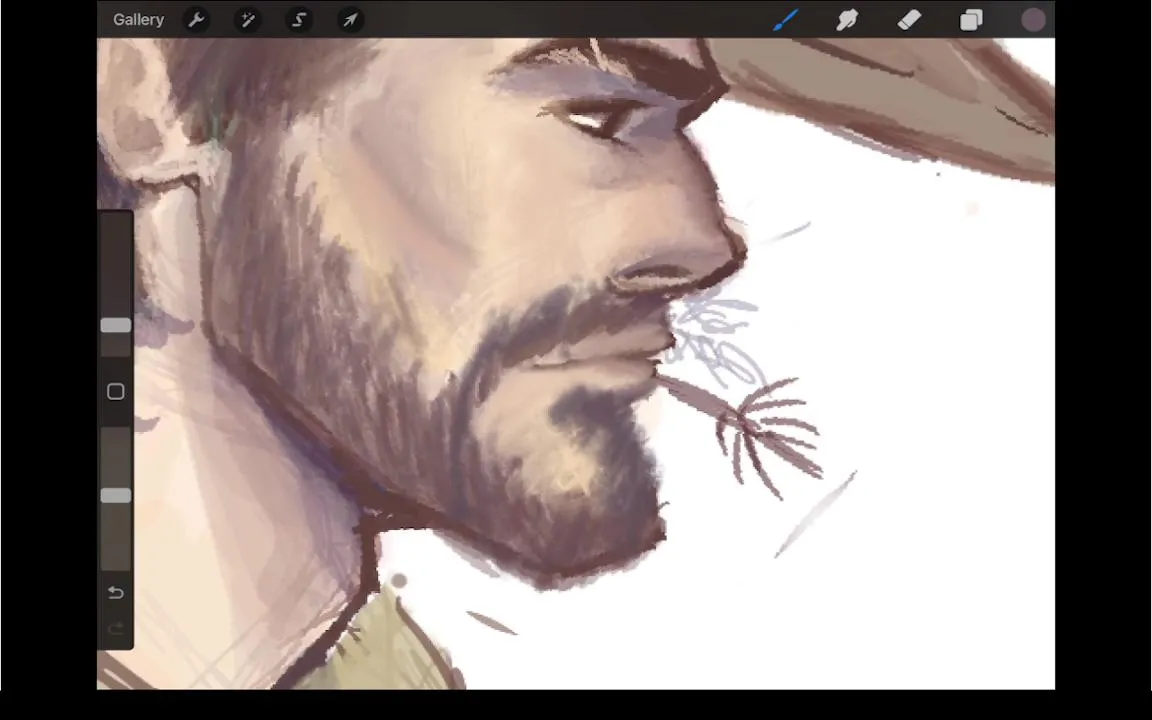Open the Actions wrench menu
1152x720 pixels.
click(x=196, y=20)
